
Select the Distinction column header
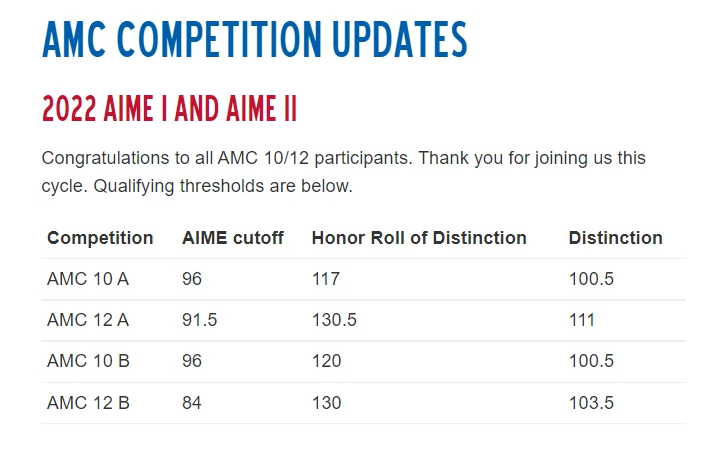tap(615, 238)
